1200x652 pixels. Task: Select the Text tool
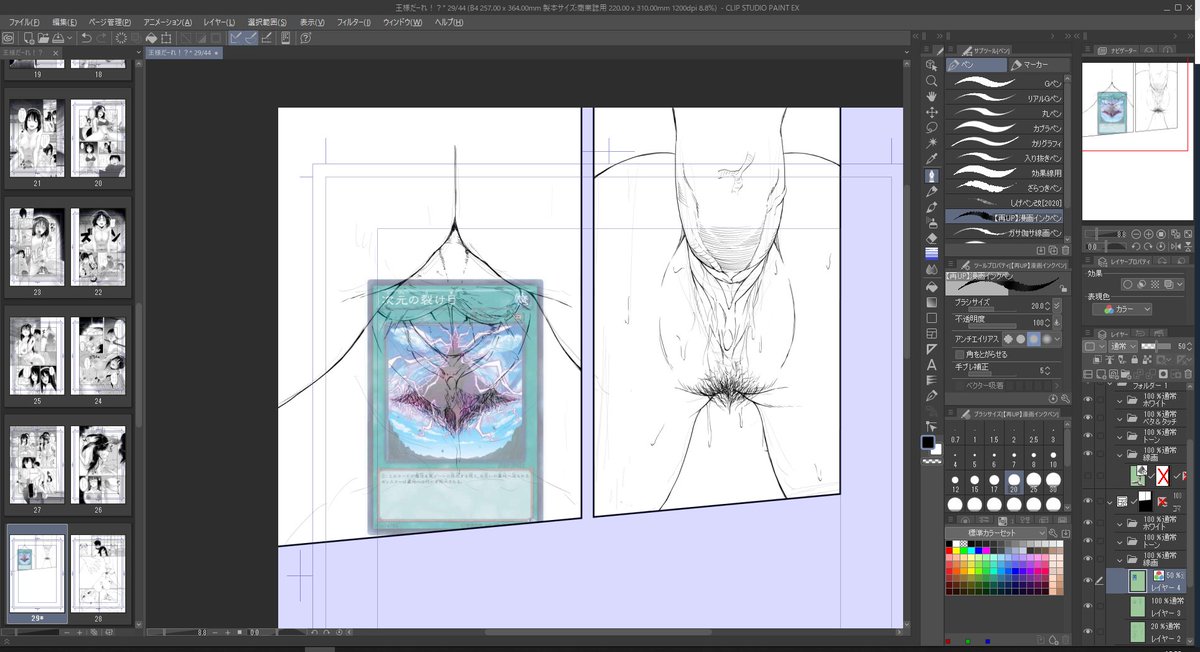click(932, 365)
